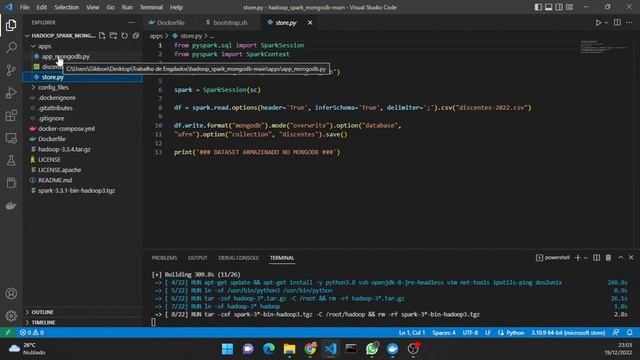Maximize the terminal panel size
The image size is (640, 360).
coord(620,258)
